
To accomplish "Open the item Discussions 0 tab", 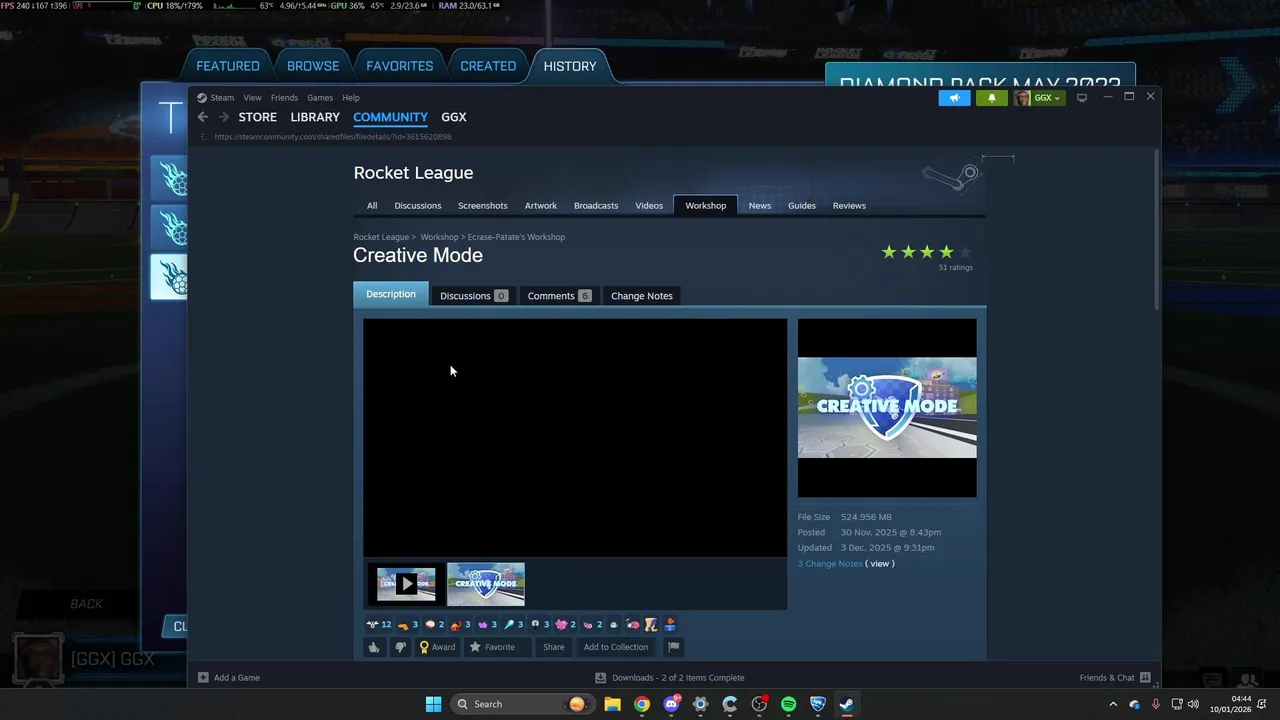I will pos(474,296).
